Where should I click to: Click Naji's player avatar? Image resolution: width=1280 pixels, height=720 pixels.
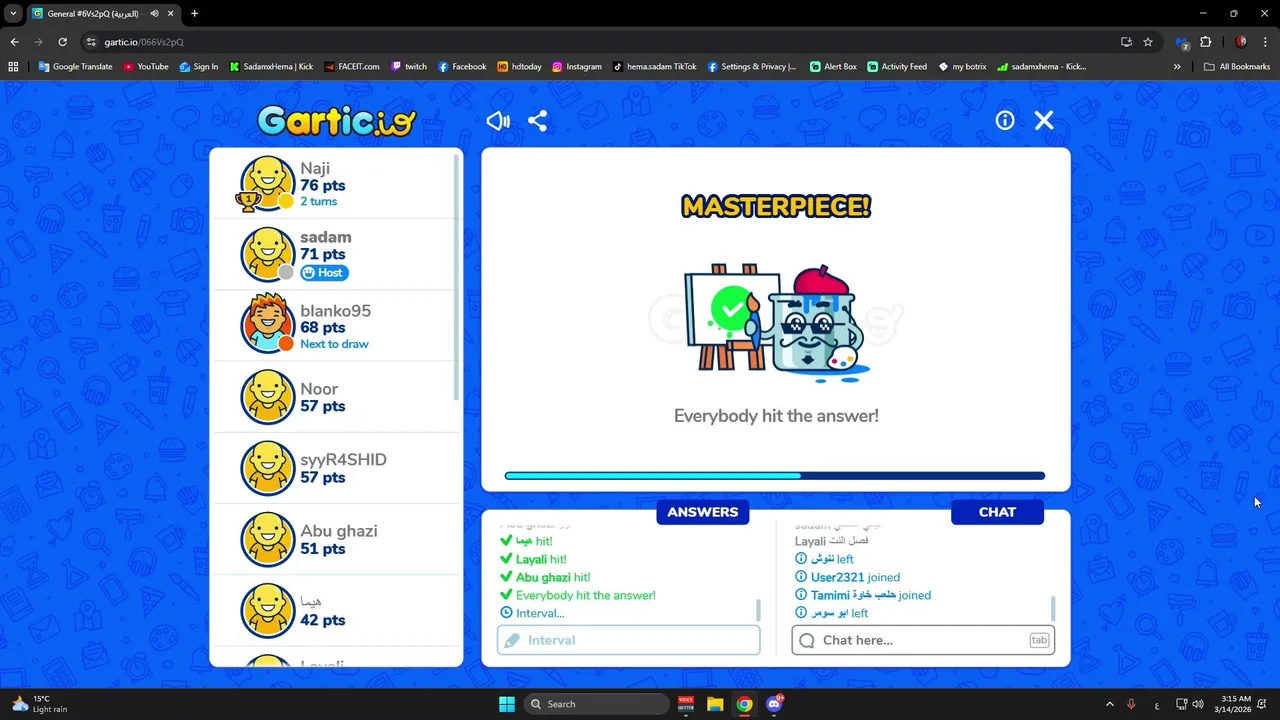(x=267, y=184)
